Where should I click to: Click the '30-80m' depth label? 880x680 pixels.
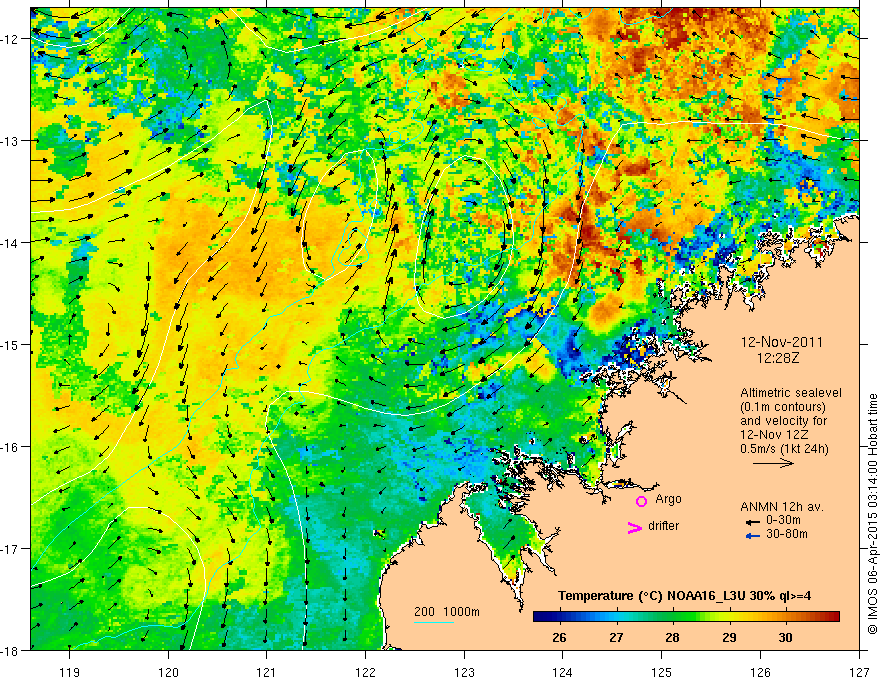coord(786,534)
